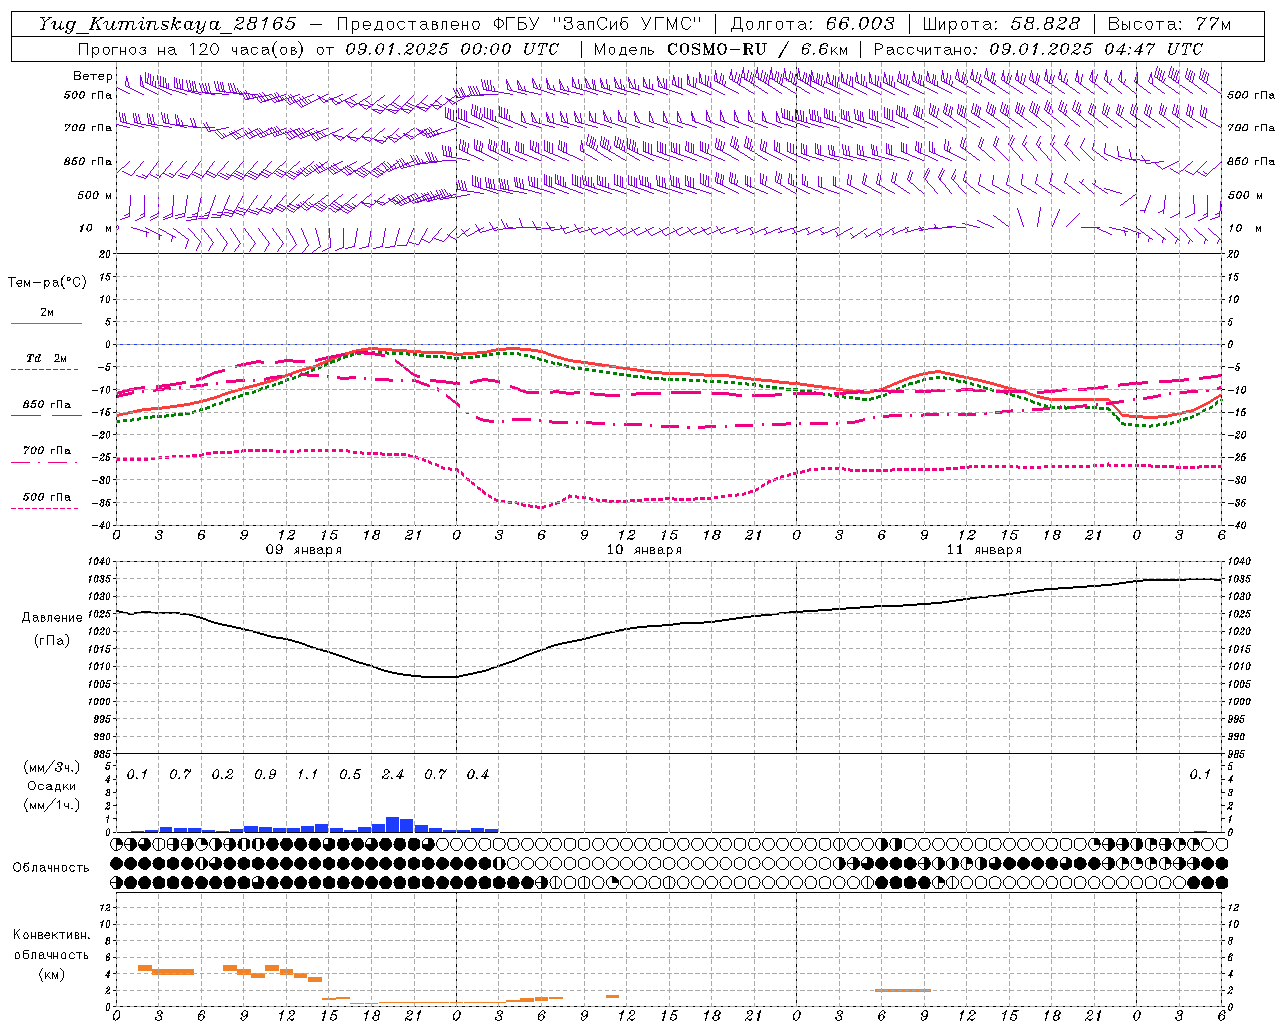Screen dimensions: 1280x1024
Task: Click the station title Yug_Kuminskaya_28165
Action: click(168, 24)
